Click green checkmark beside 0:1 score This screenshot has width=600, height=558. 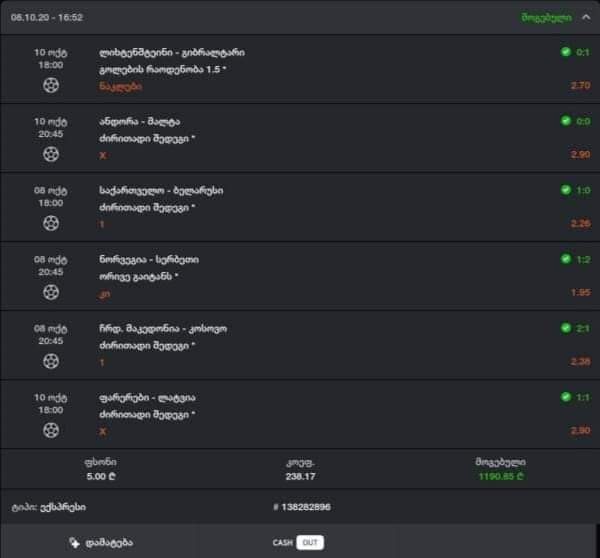pos(566,52)
